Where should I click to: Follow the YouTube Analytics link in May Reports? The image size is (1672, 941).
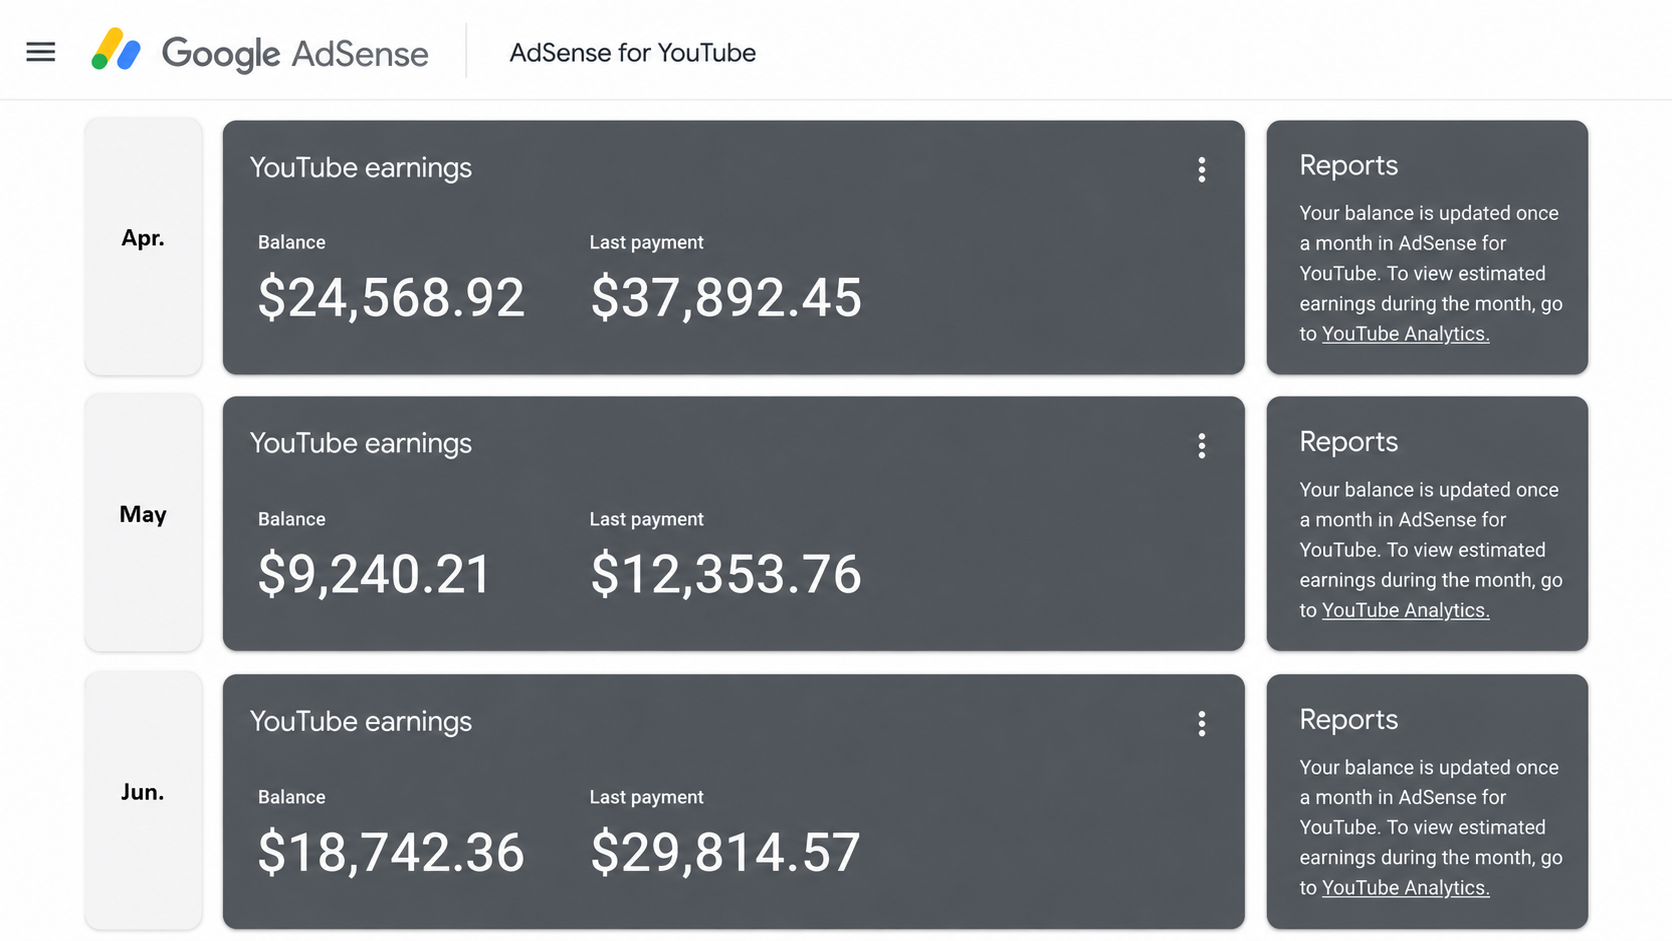point(1405,610)
